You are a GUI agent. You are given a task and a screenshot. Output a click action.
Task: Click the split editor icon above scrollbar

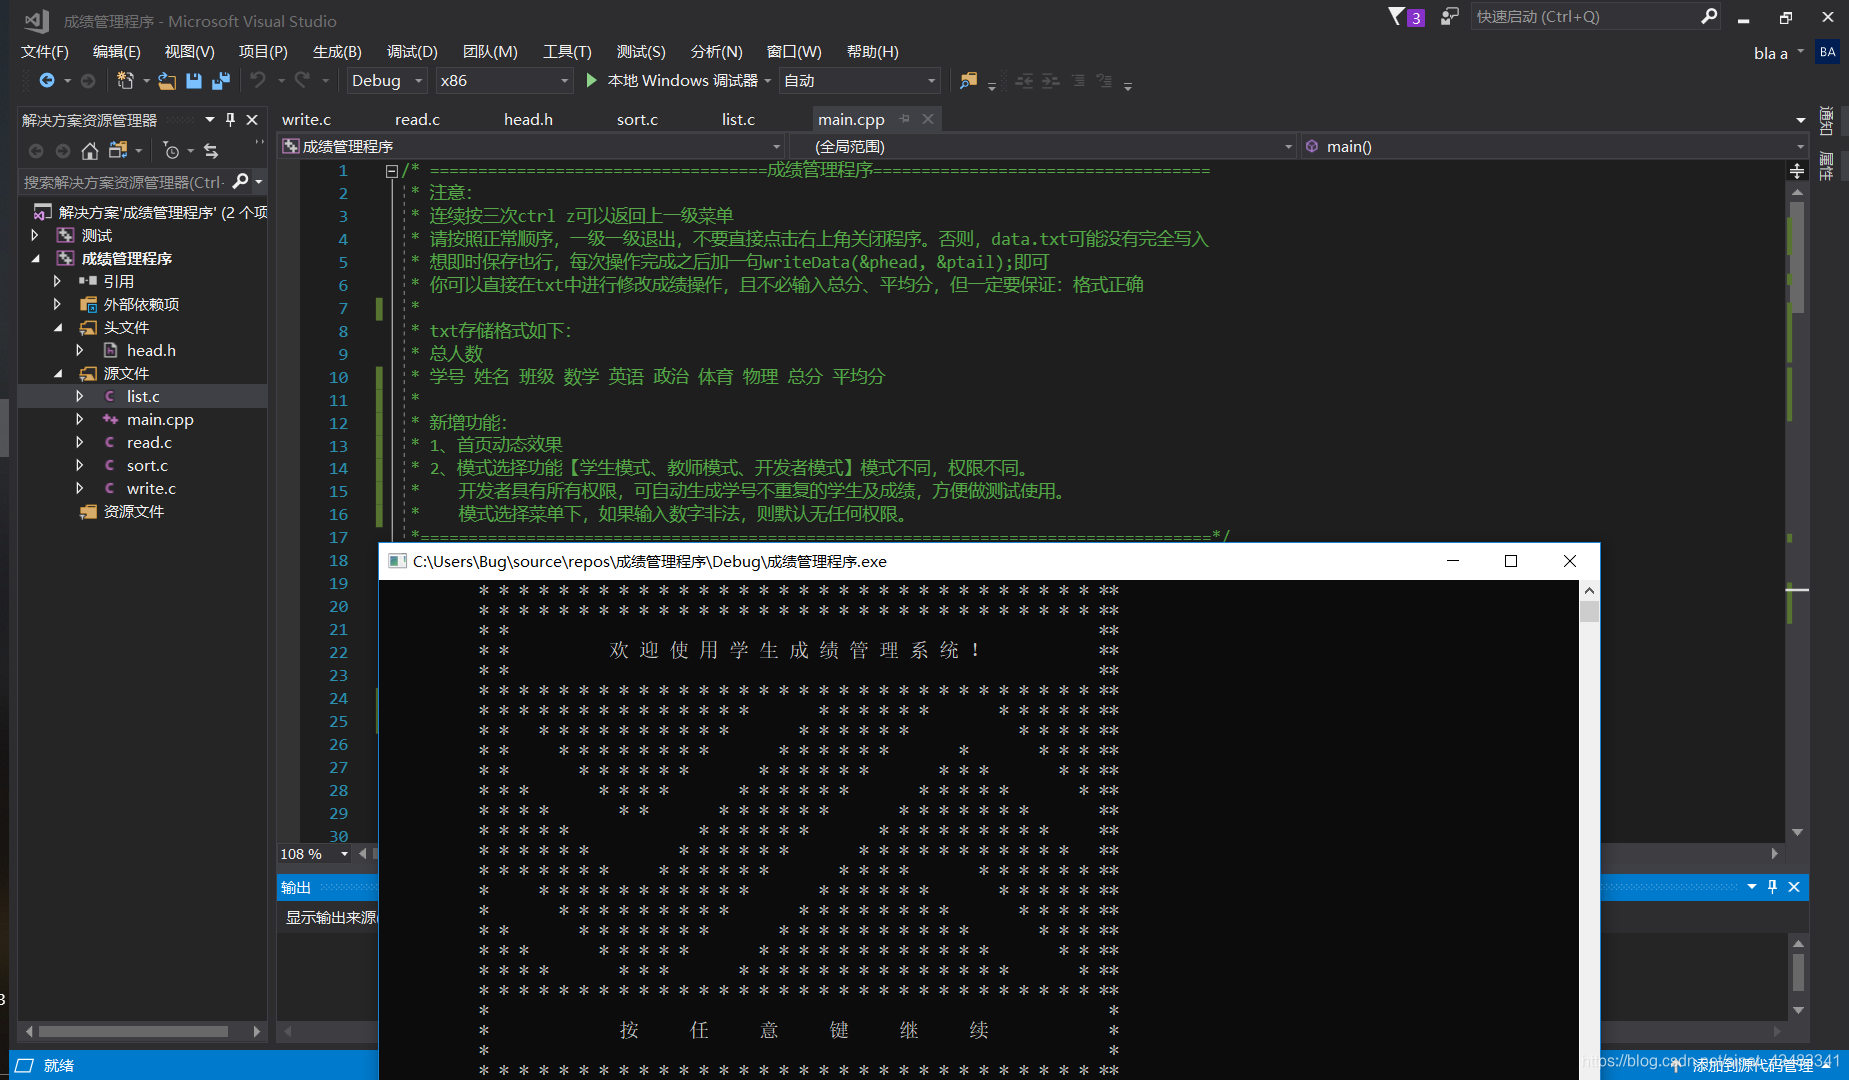tap(1797, 171)
